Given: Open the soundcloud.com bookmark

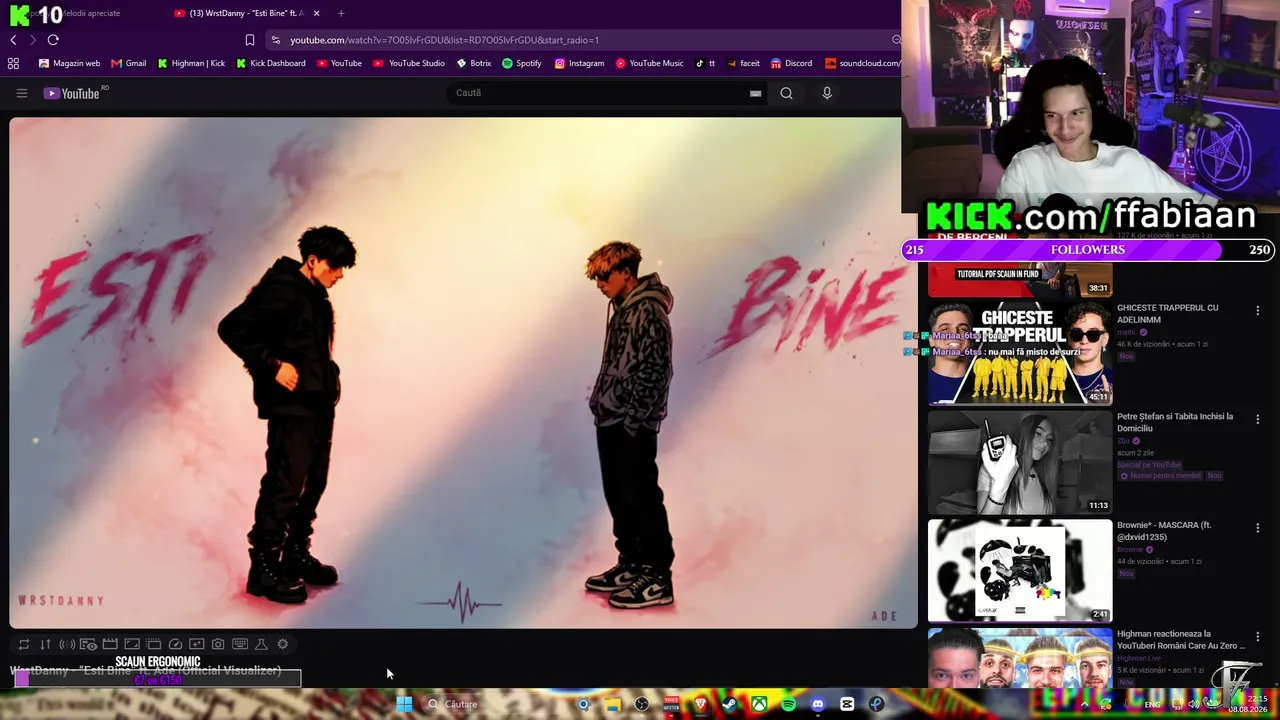Looking at the screenshot, I should tap(863, 63).
